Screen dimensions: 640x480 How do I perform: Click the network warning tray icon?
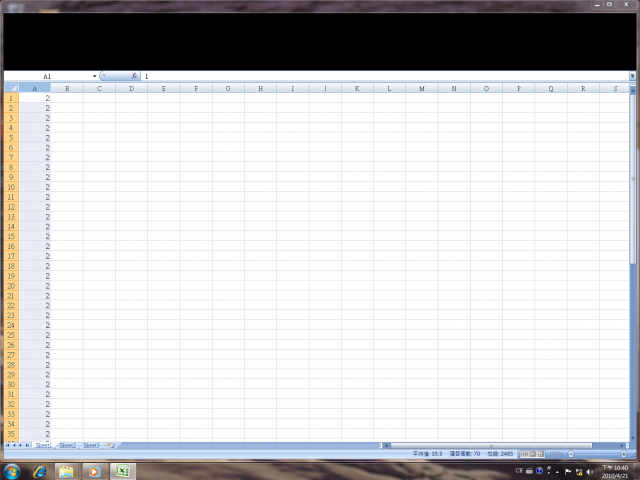click(579, 472)
